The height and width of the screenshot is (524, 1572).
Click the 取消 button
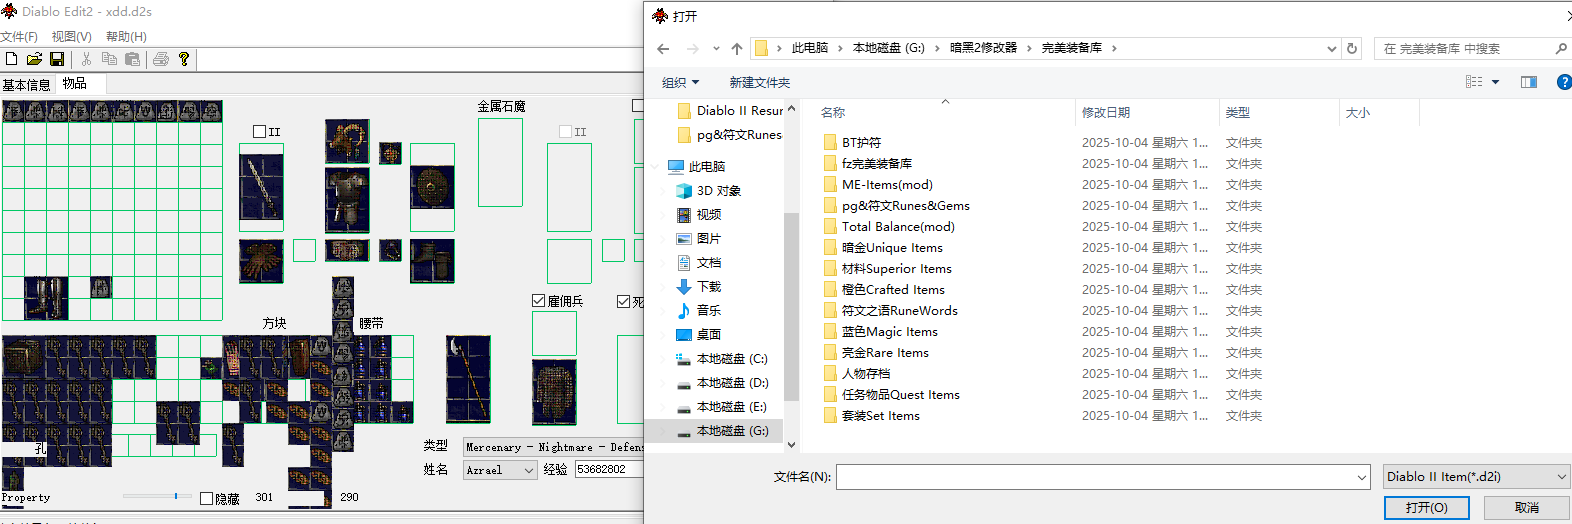click(x=1526, y=508)
